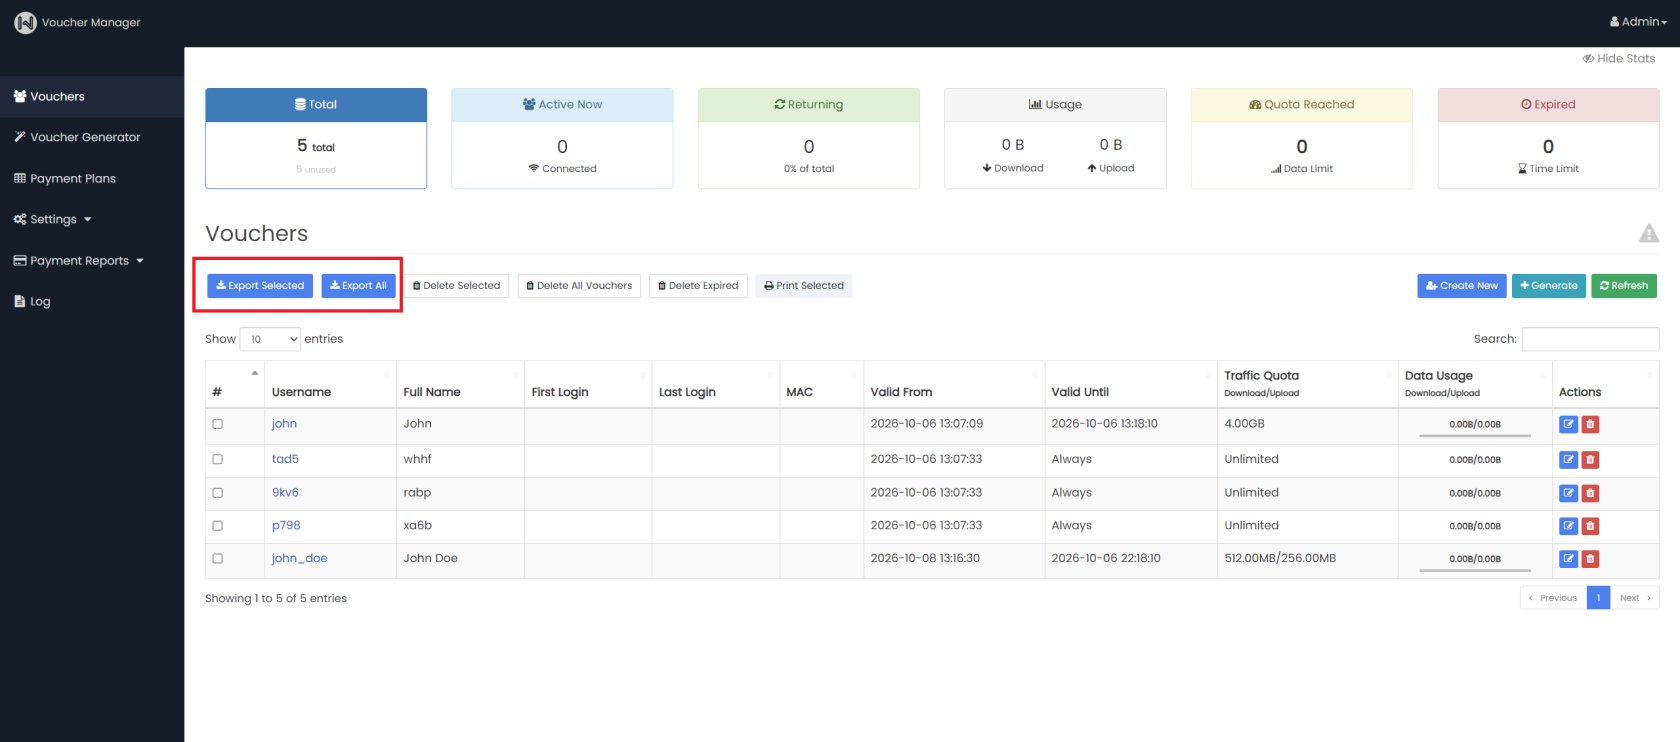Edit the tad5 voucher row
Image resolution: width=1680 pixels, height=742 pixels.
tap(1568, 460)
